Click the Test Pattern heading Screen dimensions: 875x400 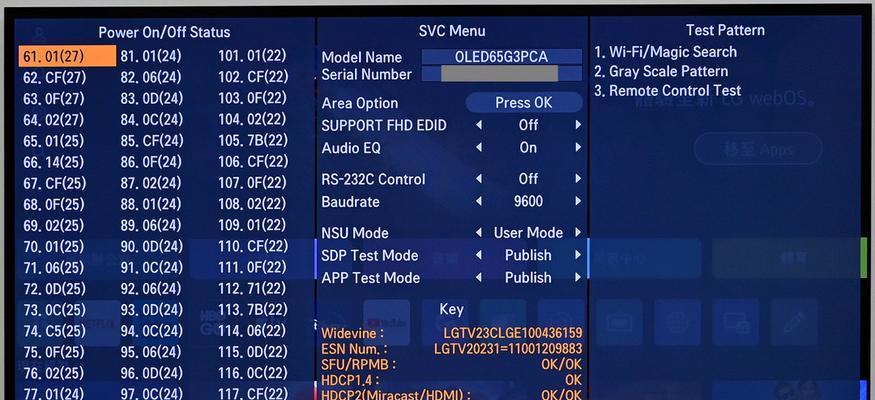pos(725,30)
